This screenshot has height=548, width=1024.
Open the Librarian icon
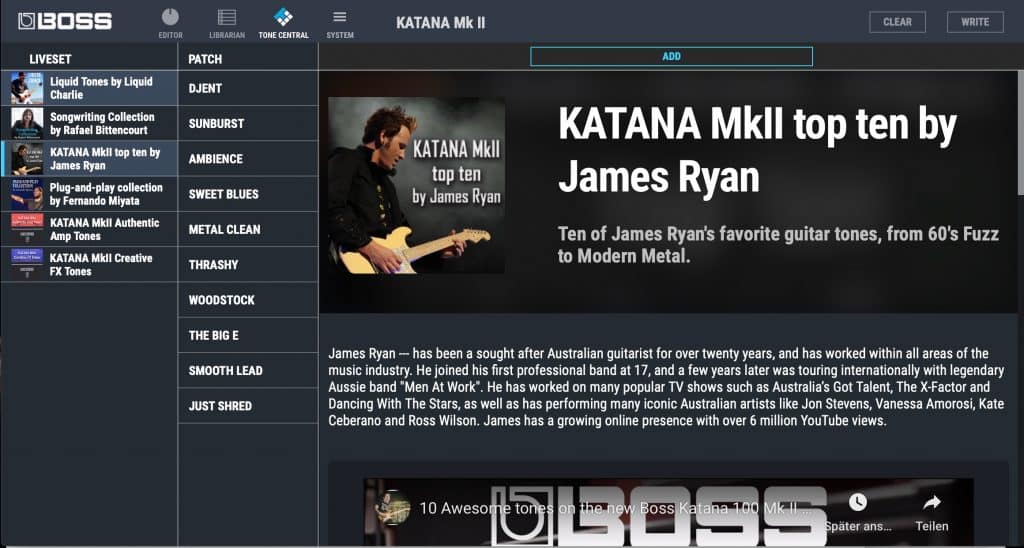click(x=227, y=18)
